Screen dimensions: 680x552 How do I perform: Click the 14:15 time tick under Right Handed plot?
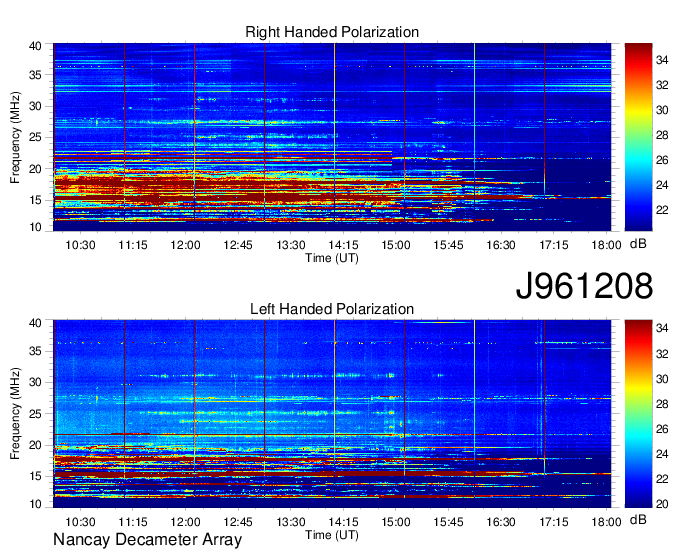[x=343, y=245]
